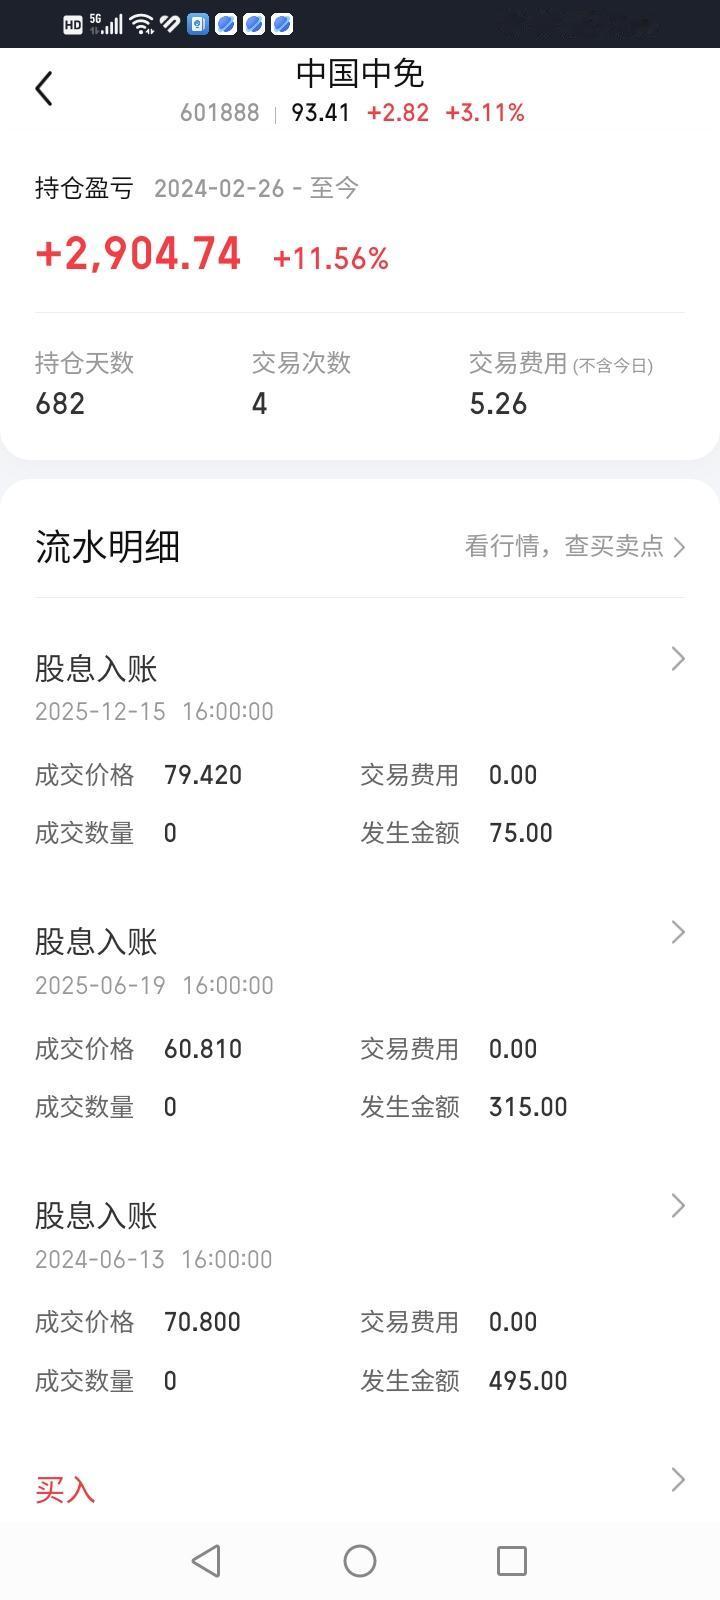Open the 买入 record chevron
720x1600 pixels.
(678, 1479)
